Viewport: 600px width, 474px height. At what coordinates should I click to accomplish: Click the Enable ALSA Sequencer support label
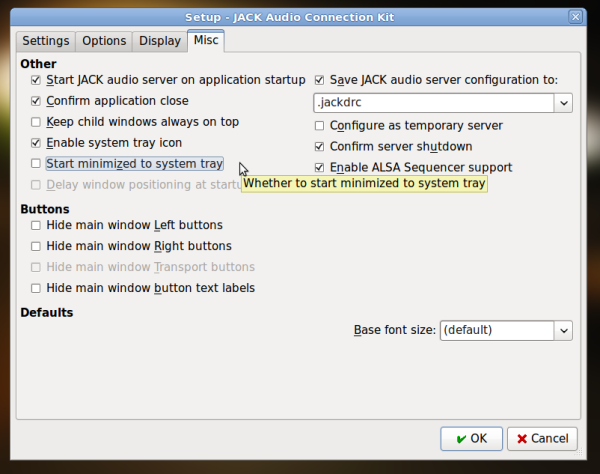pos(421,168)
